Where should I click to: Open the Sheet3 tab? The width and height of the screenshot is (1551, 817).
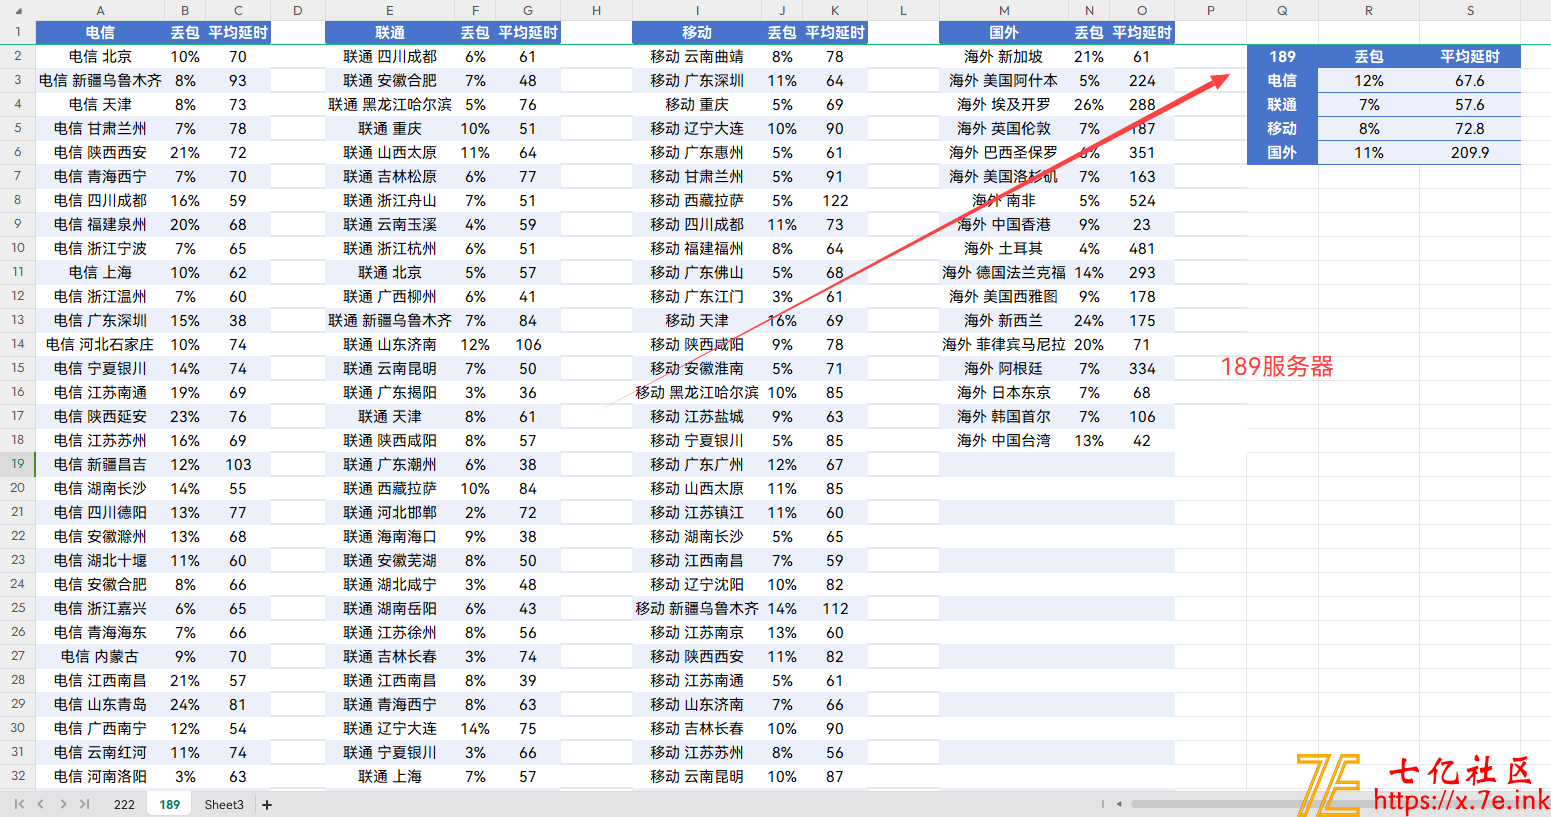224,804
